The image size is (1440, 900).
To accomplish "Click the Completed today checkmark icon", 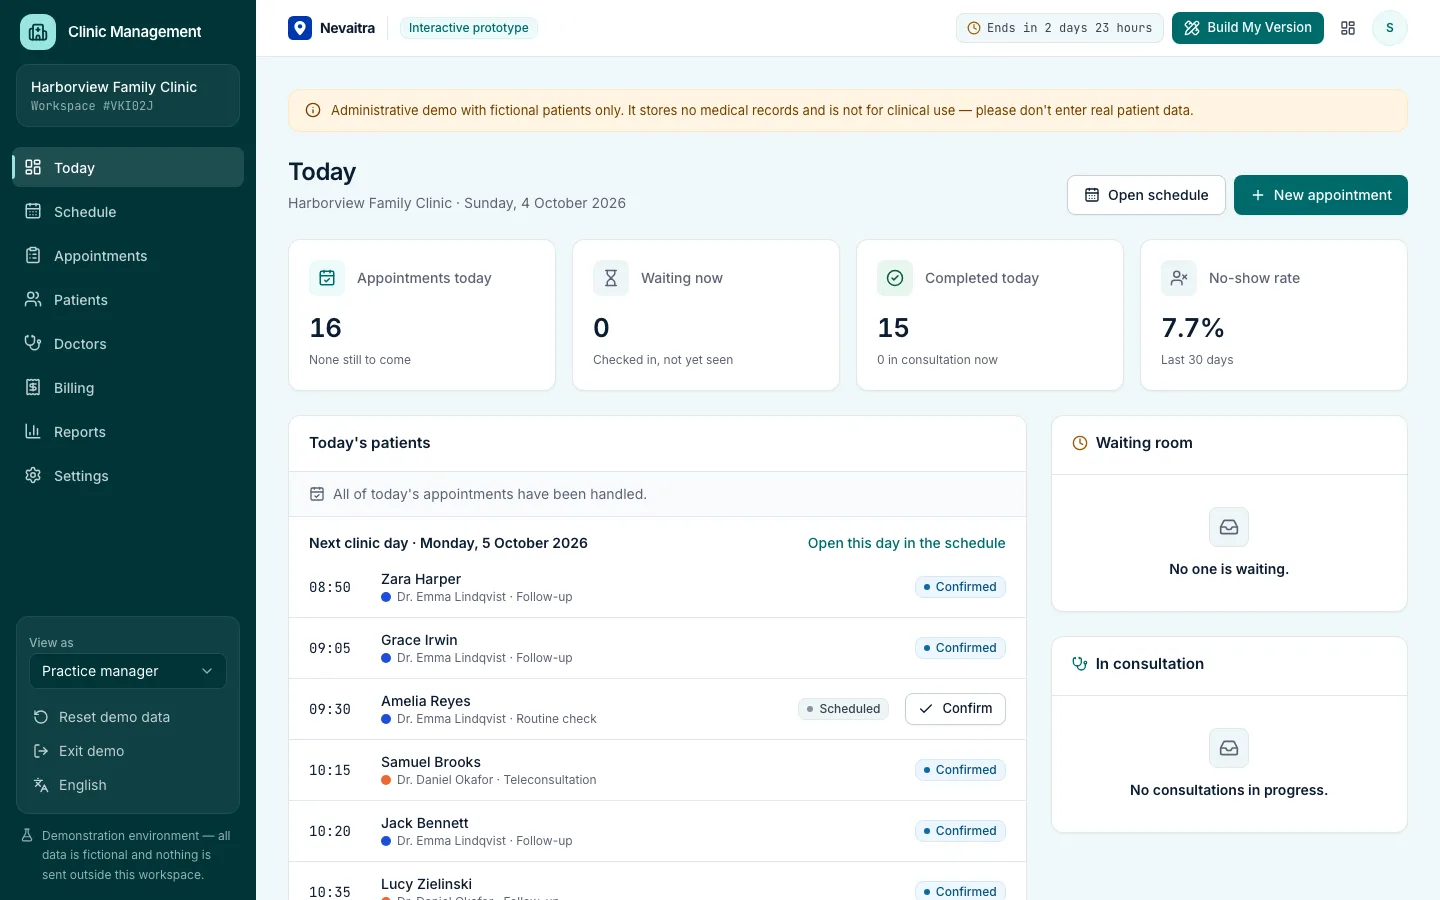I will pyautogui.click(x=895, y=278).
